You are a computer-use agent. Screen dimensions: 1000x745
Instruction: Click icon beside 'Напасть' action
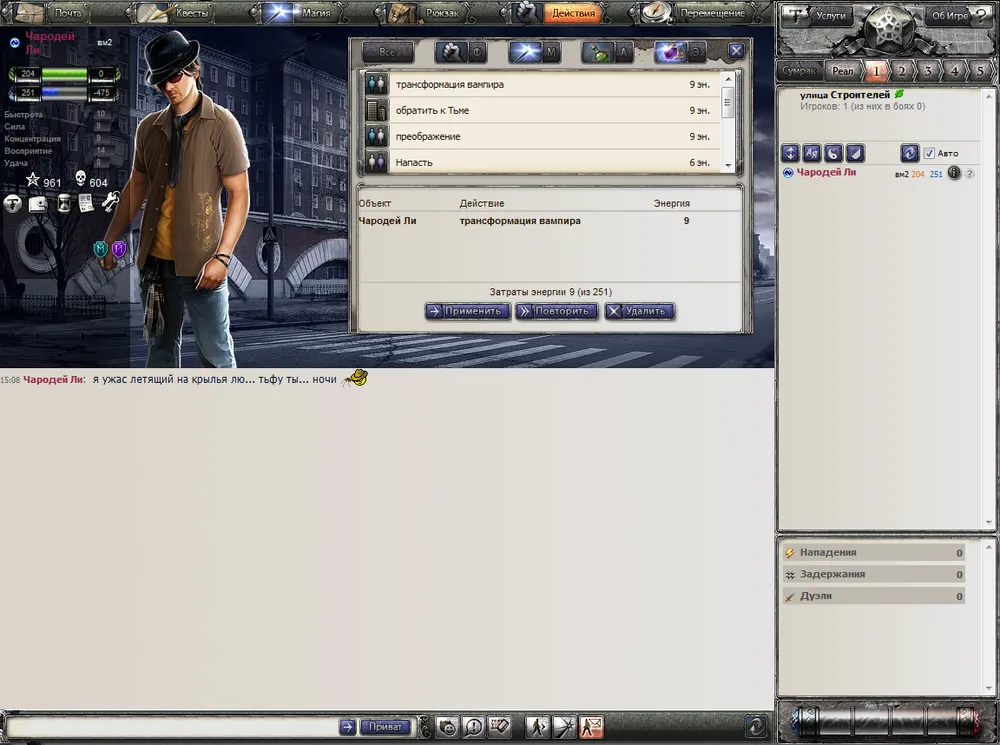(x=377, y=162)
